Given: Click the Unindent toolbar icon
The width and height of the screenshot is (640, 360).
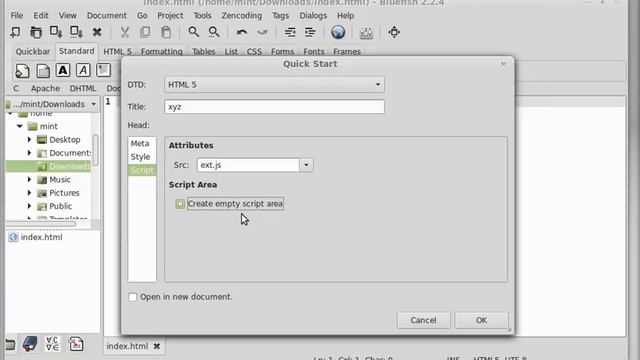Looking at the screenshot, I should click(x=290, y=32).
